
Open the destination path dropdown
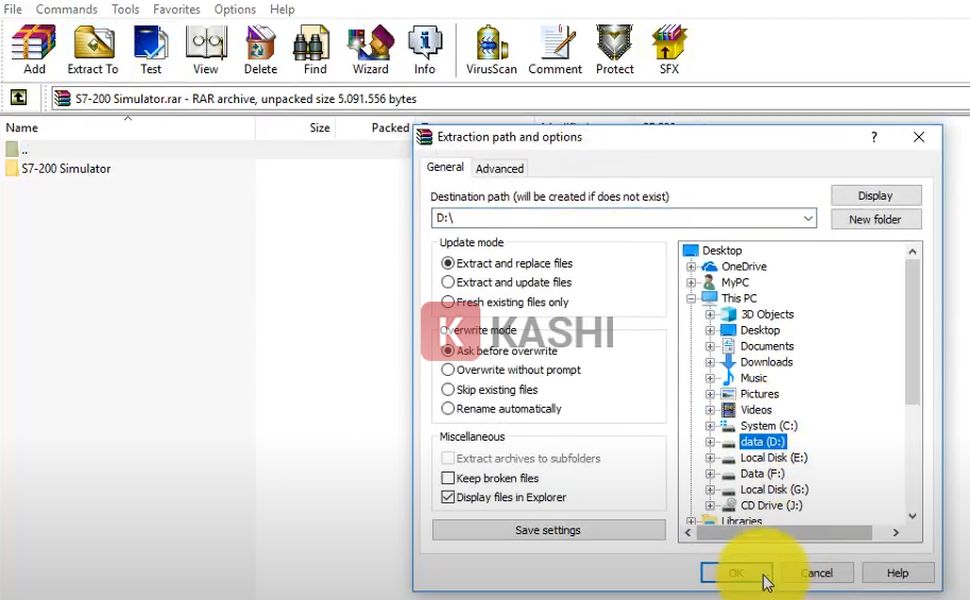[x=806, y=218]
